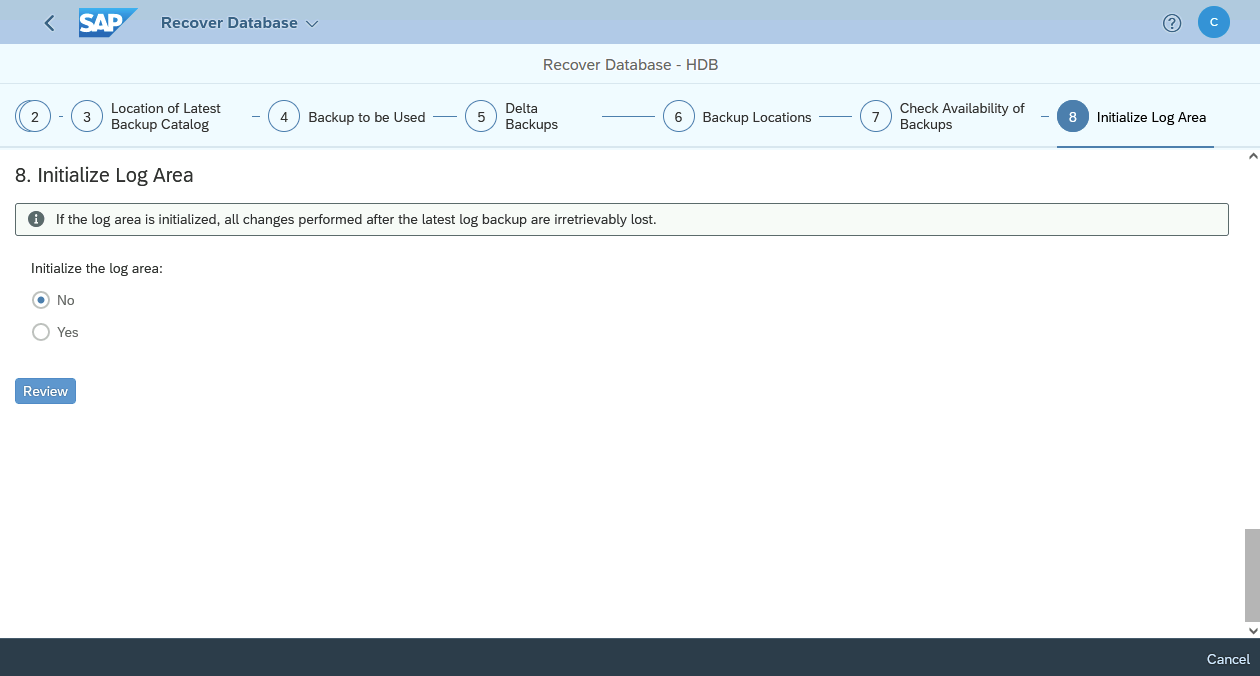Click the scrollbar down arrow
This screenshot has width=1260, height=676.
click(1253, 631)
